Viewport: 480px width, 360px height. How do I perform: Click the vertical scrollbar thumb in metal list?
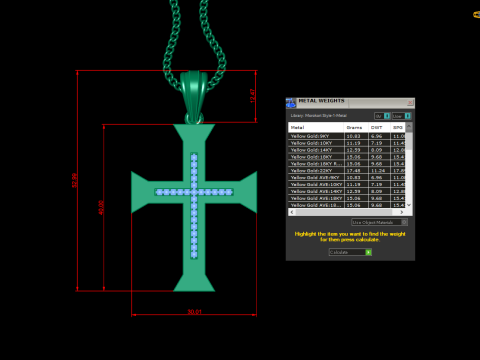409,140
